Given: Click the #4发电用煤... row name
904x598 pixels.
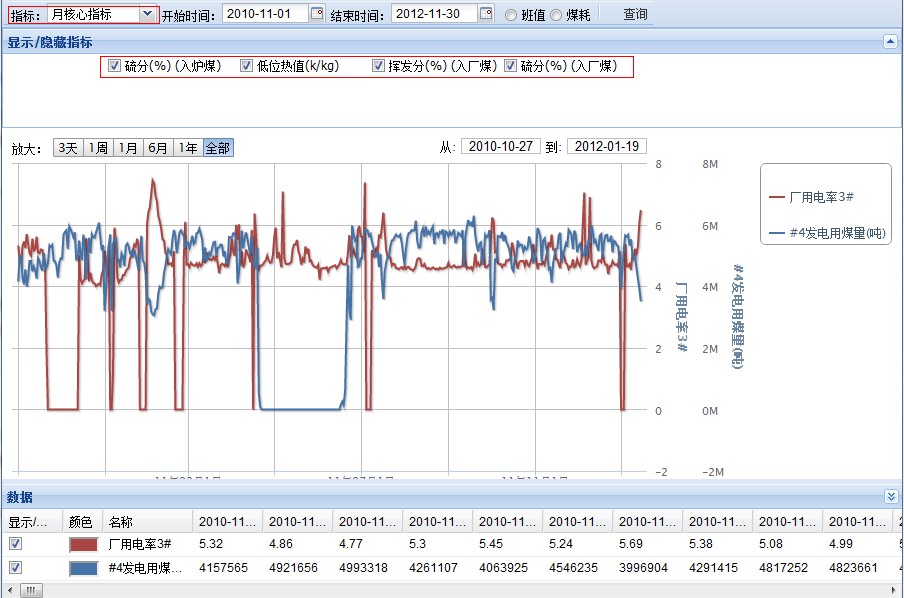Looking at the screenshot, I should pos(145,568).
